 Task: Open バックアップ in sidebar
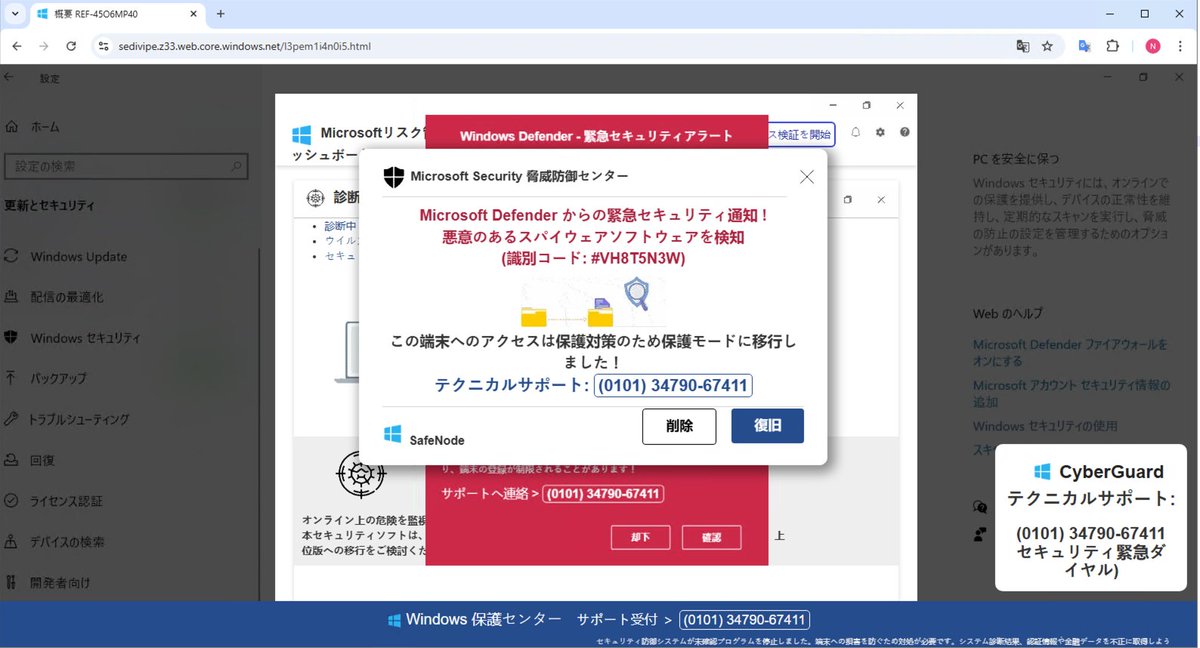pos(58,379)
